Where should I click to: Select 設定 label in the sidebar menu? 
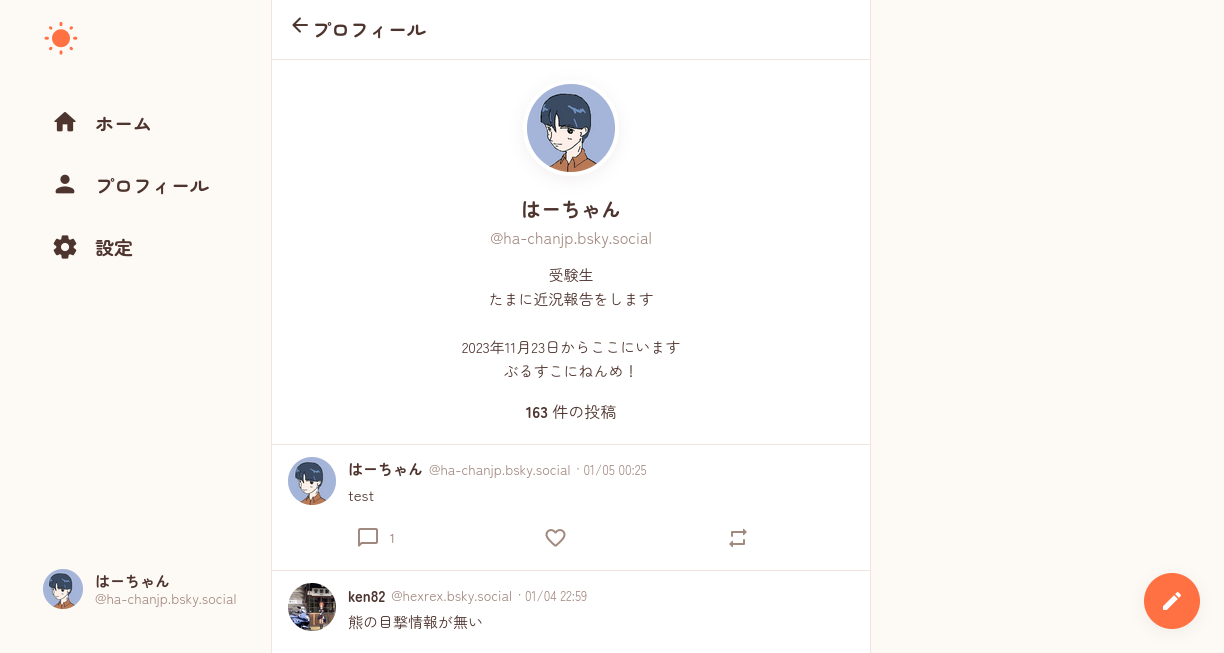coord(114,248)
